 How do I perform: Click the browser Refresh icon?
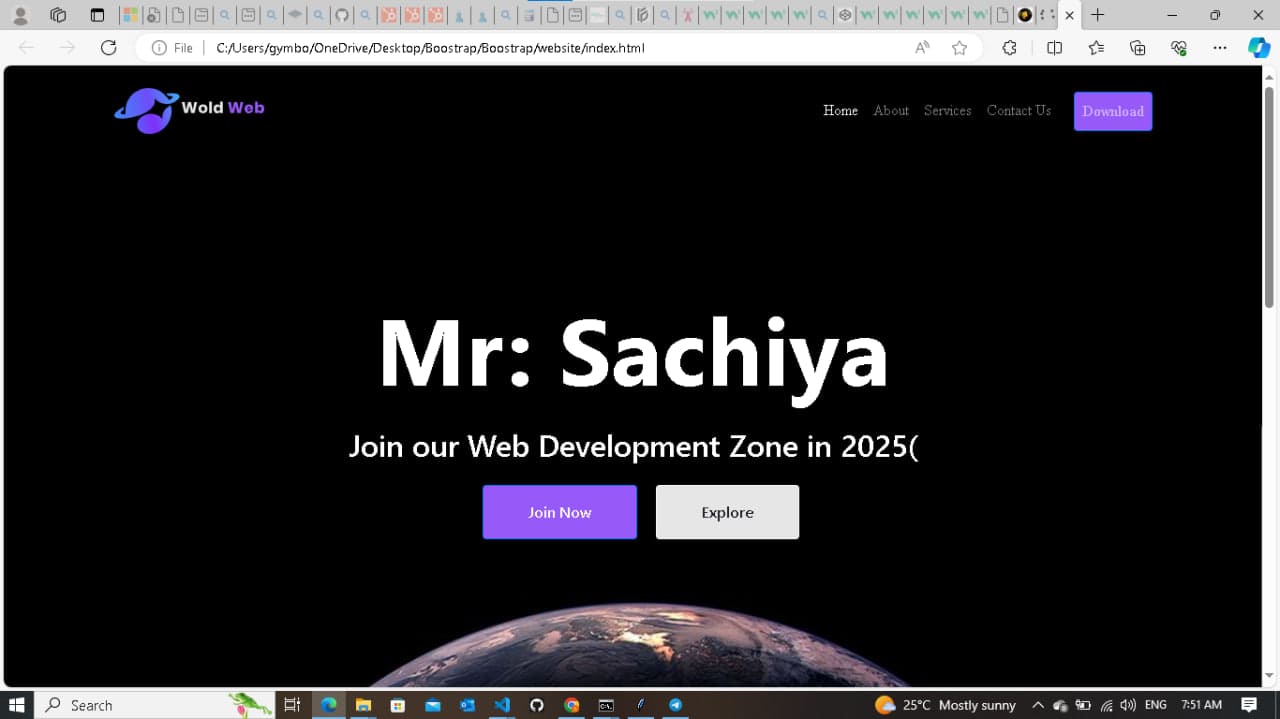[108, 48]
